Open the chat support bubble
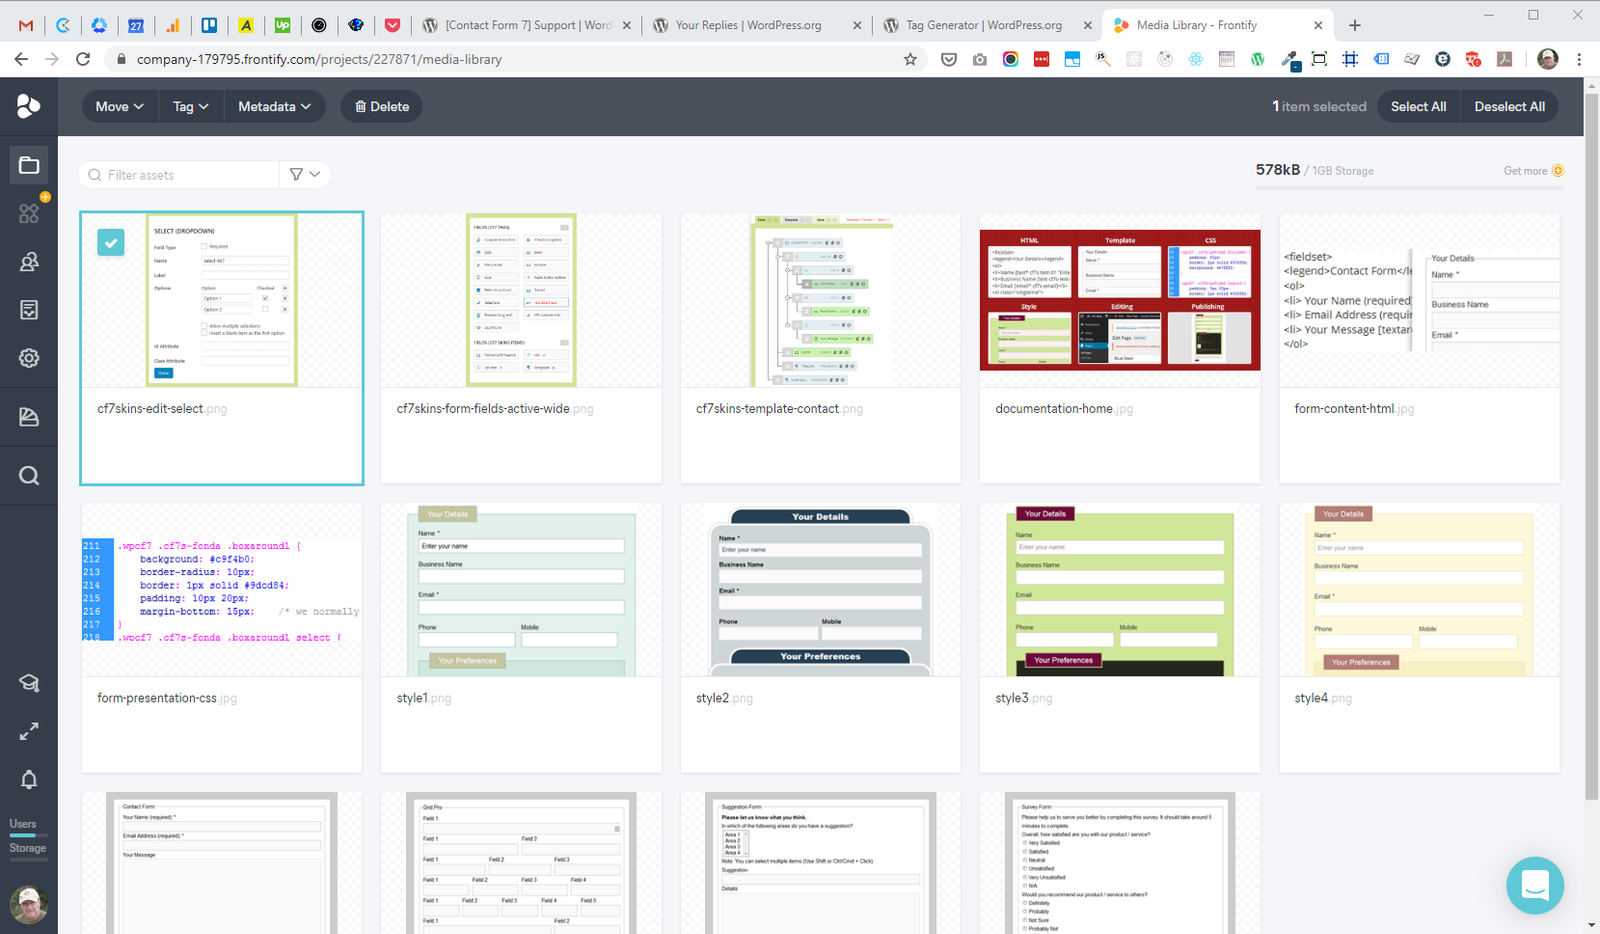Image resolution: width=1600 pixels, height=934 pixels. (1535, 885)
